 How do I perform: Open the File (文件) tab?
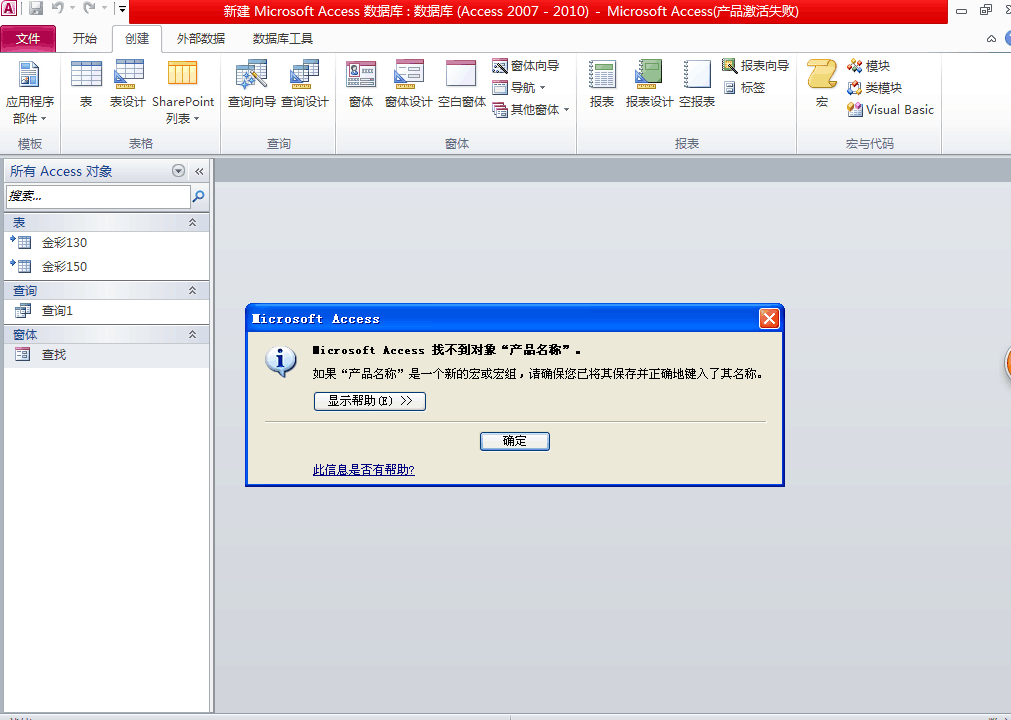click(28, 39)
